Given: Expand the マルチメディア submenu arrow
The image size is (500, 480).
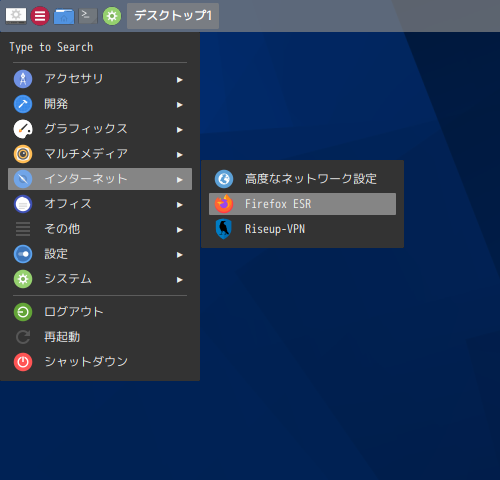Looking at the screenshot, I should [180, 155].
